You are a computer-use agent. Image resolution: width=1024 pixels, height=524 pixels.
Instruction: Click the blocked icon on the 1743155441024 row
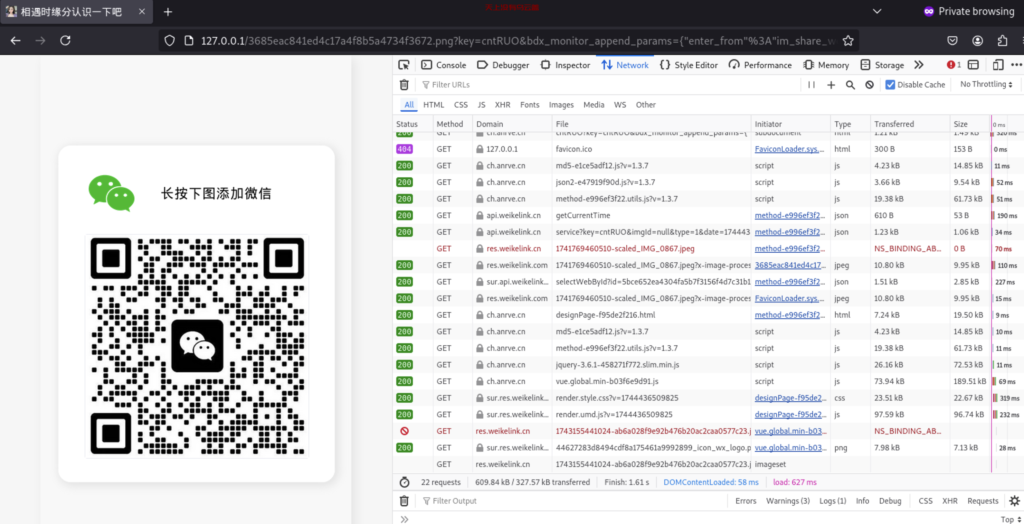click(404, 431)
